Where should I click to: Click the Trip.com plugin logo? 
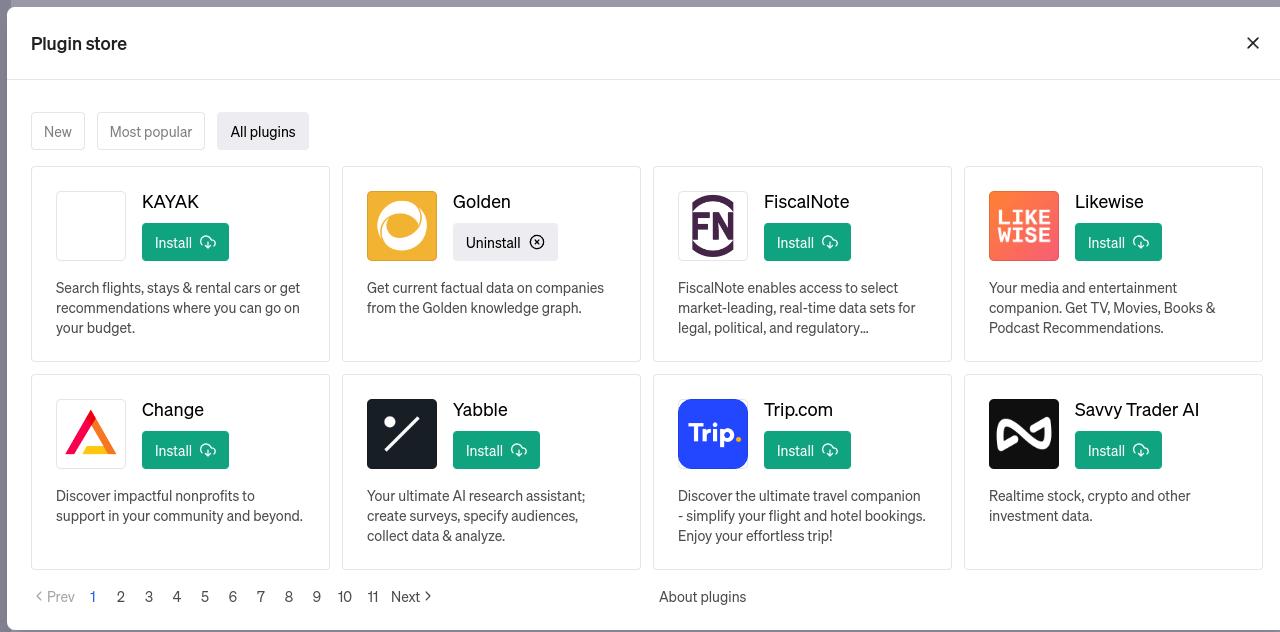tap(713, 434)
